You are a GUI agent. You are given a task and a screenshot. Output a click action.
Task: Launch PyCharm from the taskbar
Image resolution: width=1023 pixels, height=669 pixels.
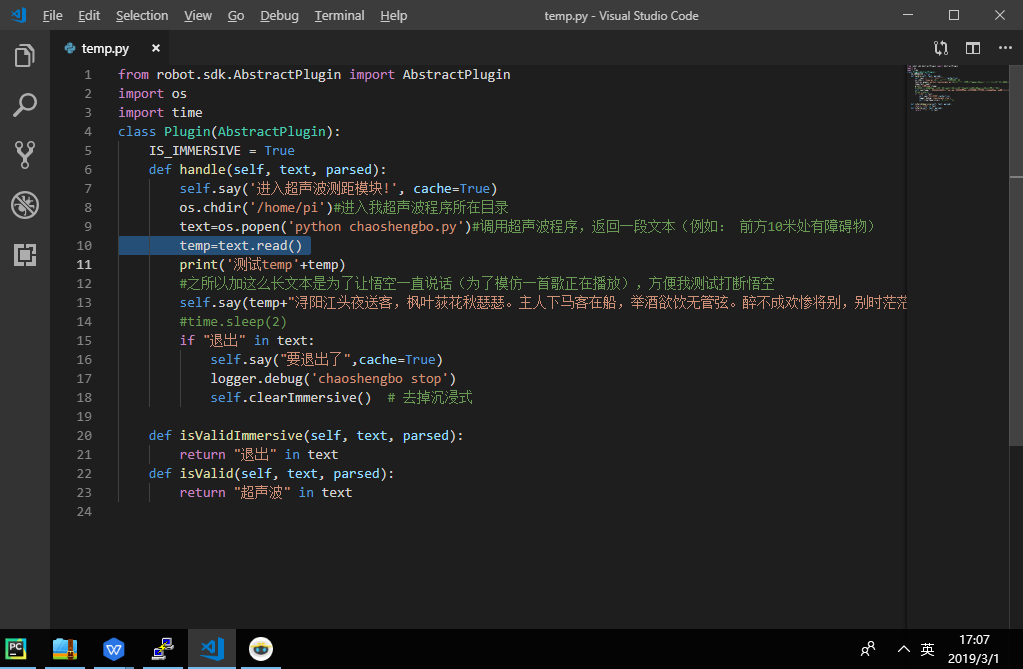(16, 649)
